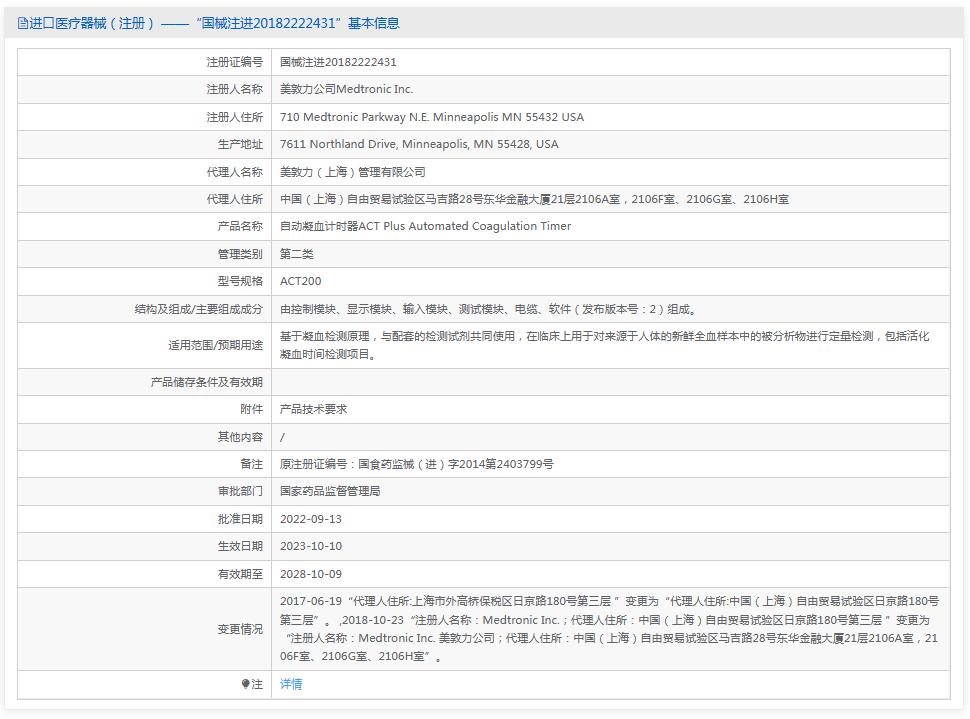Click the 注册人名称 label cell
The height and width of the screenshot is (719, 970).
tap(144, 89)
